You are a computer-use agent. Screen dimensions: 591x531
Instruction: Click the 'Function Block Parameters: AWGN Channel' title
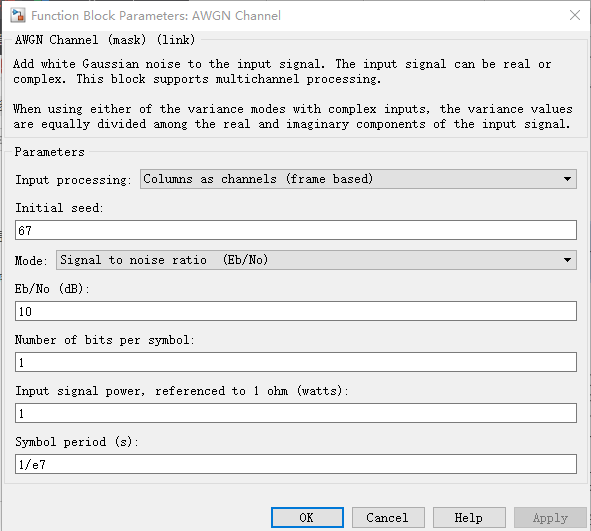[x=156, y=16]
